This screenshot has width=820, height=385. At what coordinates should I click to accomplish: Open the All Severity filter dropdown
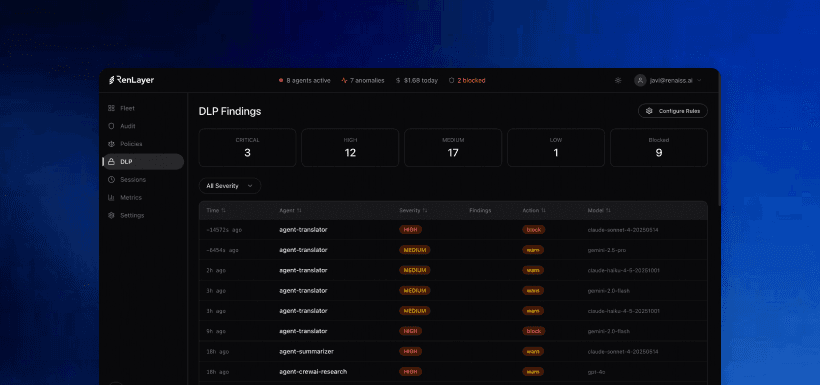click(x=230, y=186)
